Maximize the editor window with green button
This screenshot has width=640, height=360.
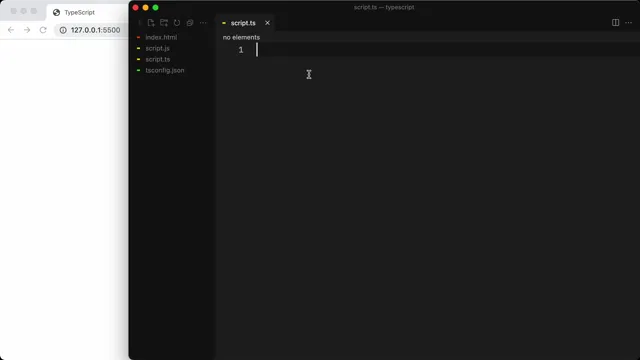[156, 7]
